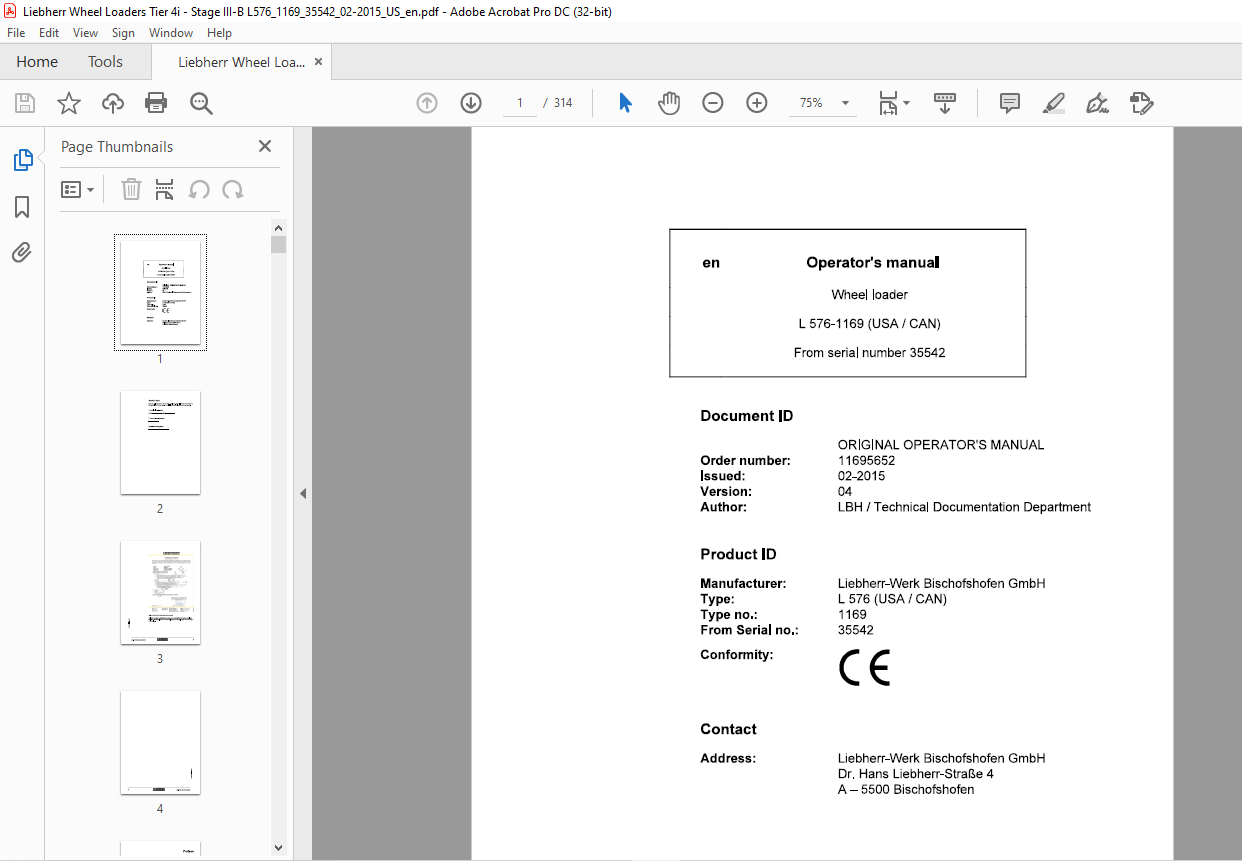The height and width of the screenshot is (861, 1242).
Task: Open the Attachments paperclip panel
Action: point(22,252)
